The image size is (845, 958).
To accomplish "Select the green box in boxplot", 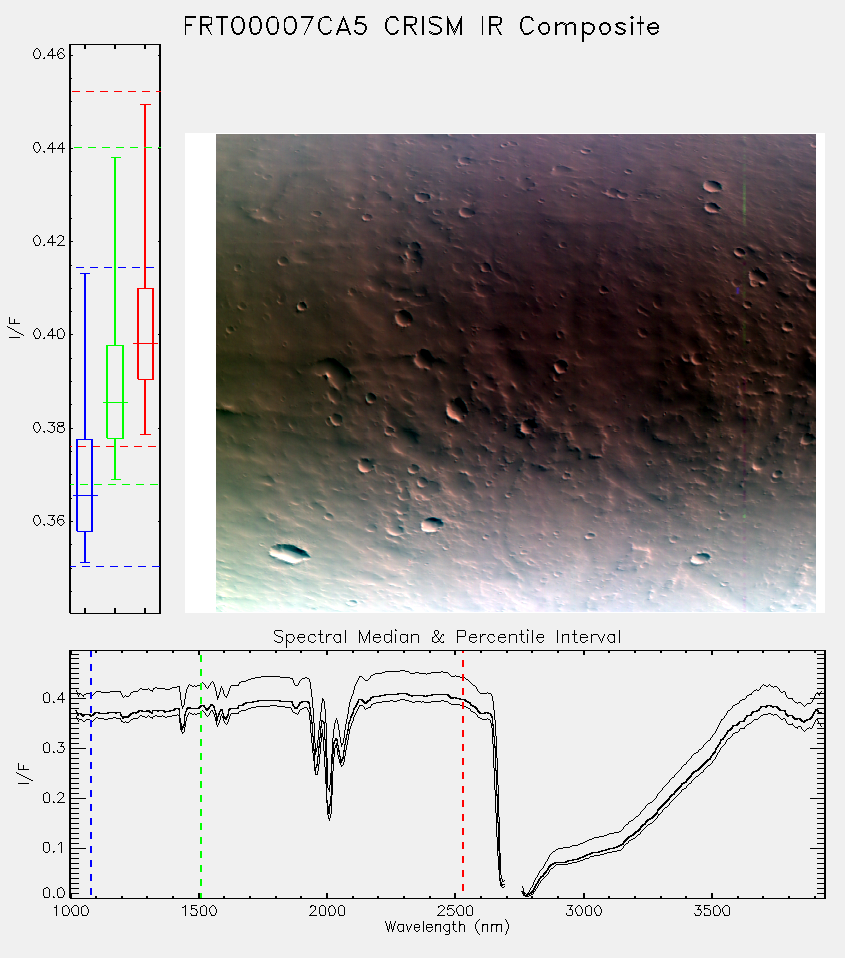I will 115,392.
